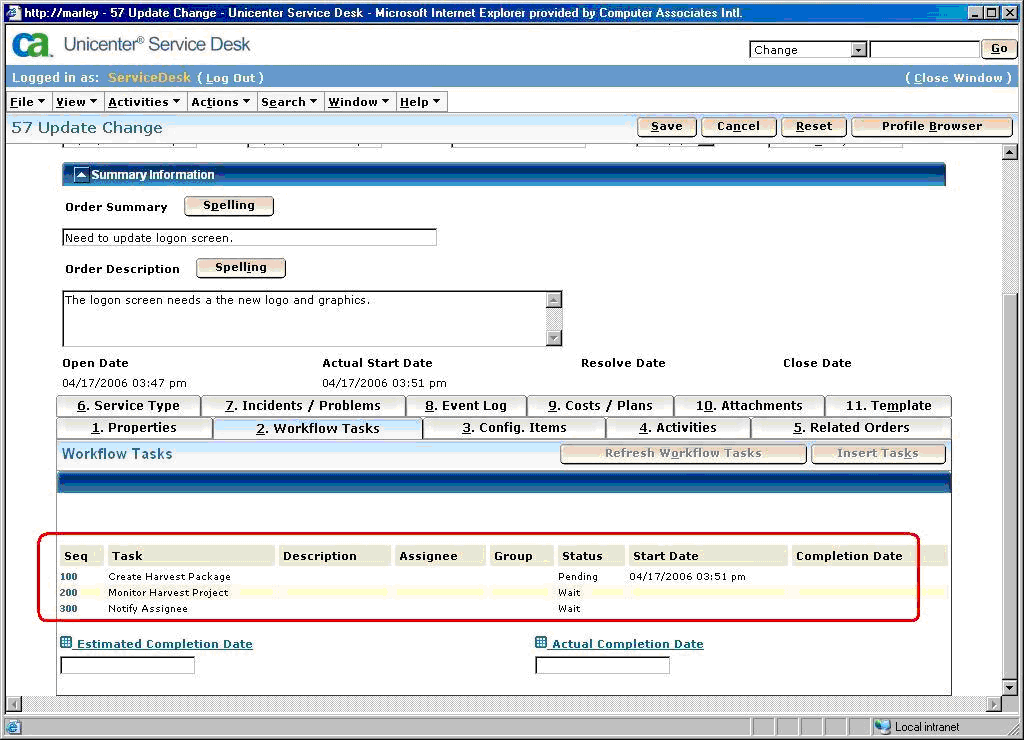The height and width of the screenshot is (740, 1024).
Task: Run Spelling check on Order Description
Action: pos(241,268)
